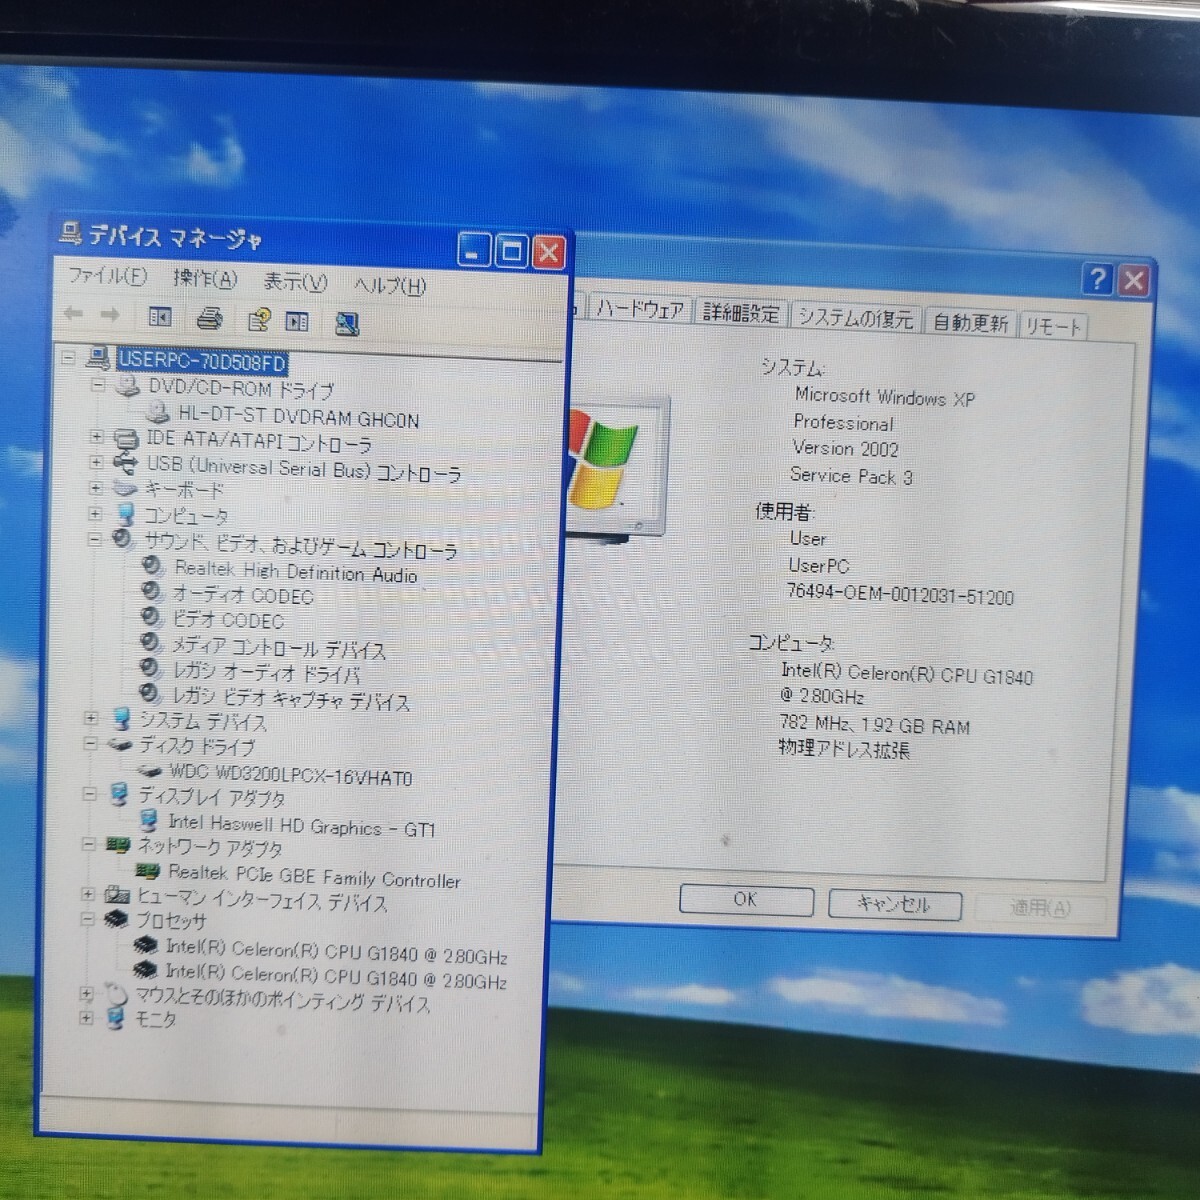Select メディア コントロール デバイス icon
Screen dimensions: 1200x1200
coord(150,642)
